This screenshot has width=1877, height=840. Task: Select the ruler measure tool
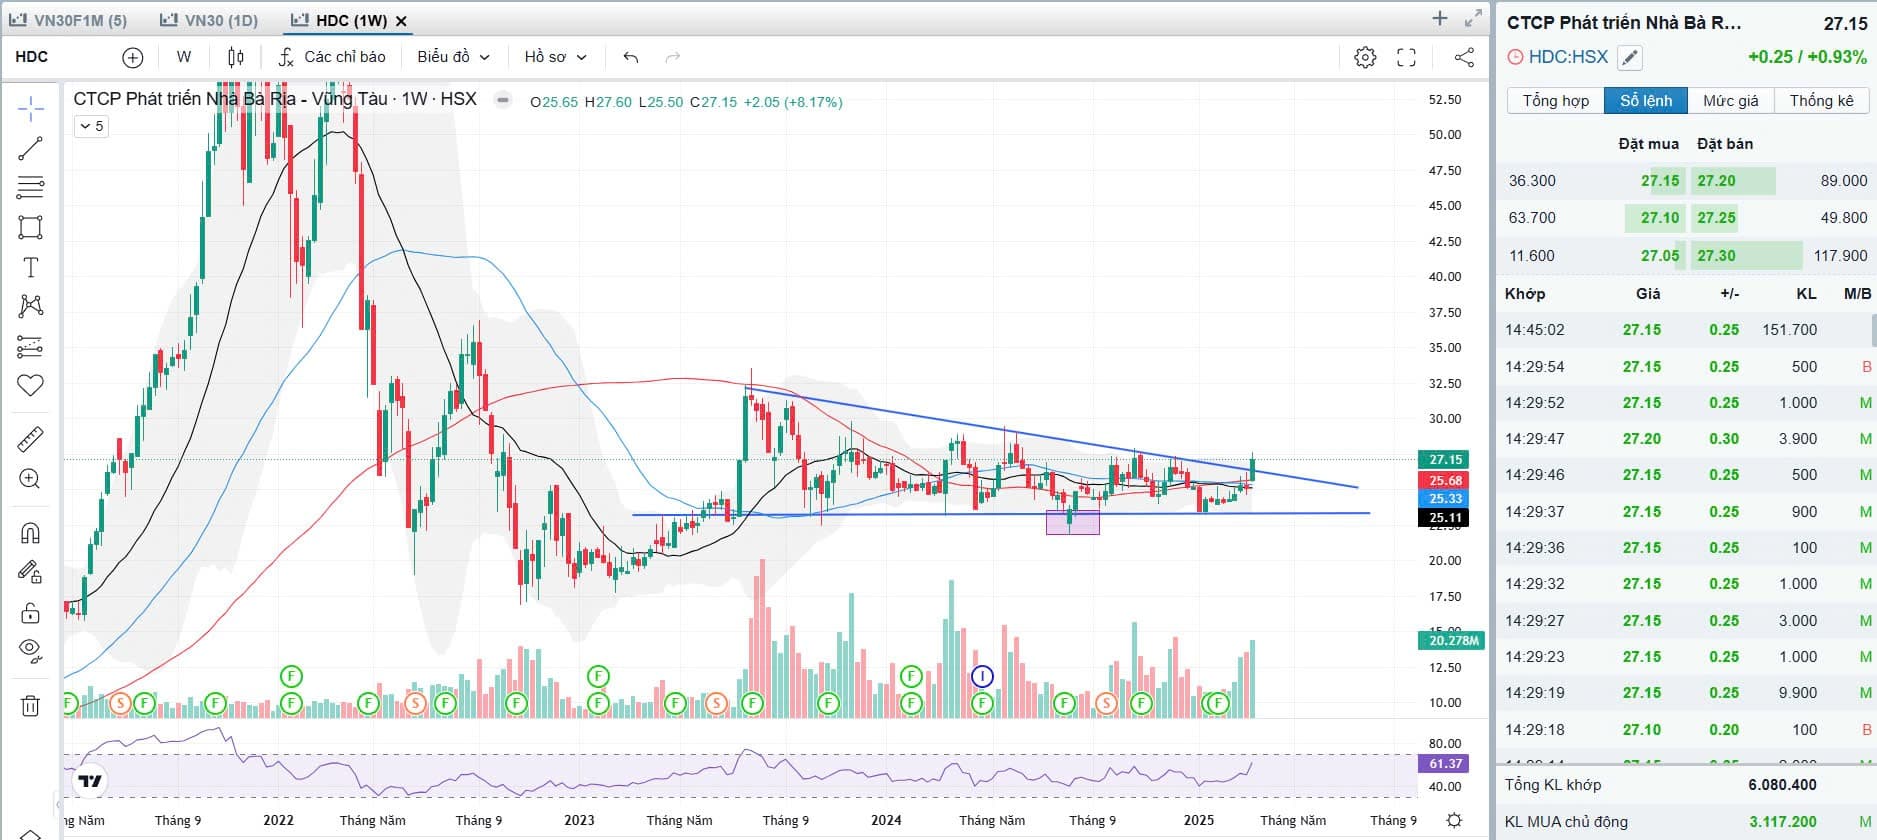coord(31,439)
